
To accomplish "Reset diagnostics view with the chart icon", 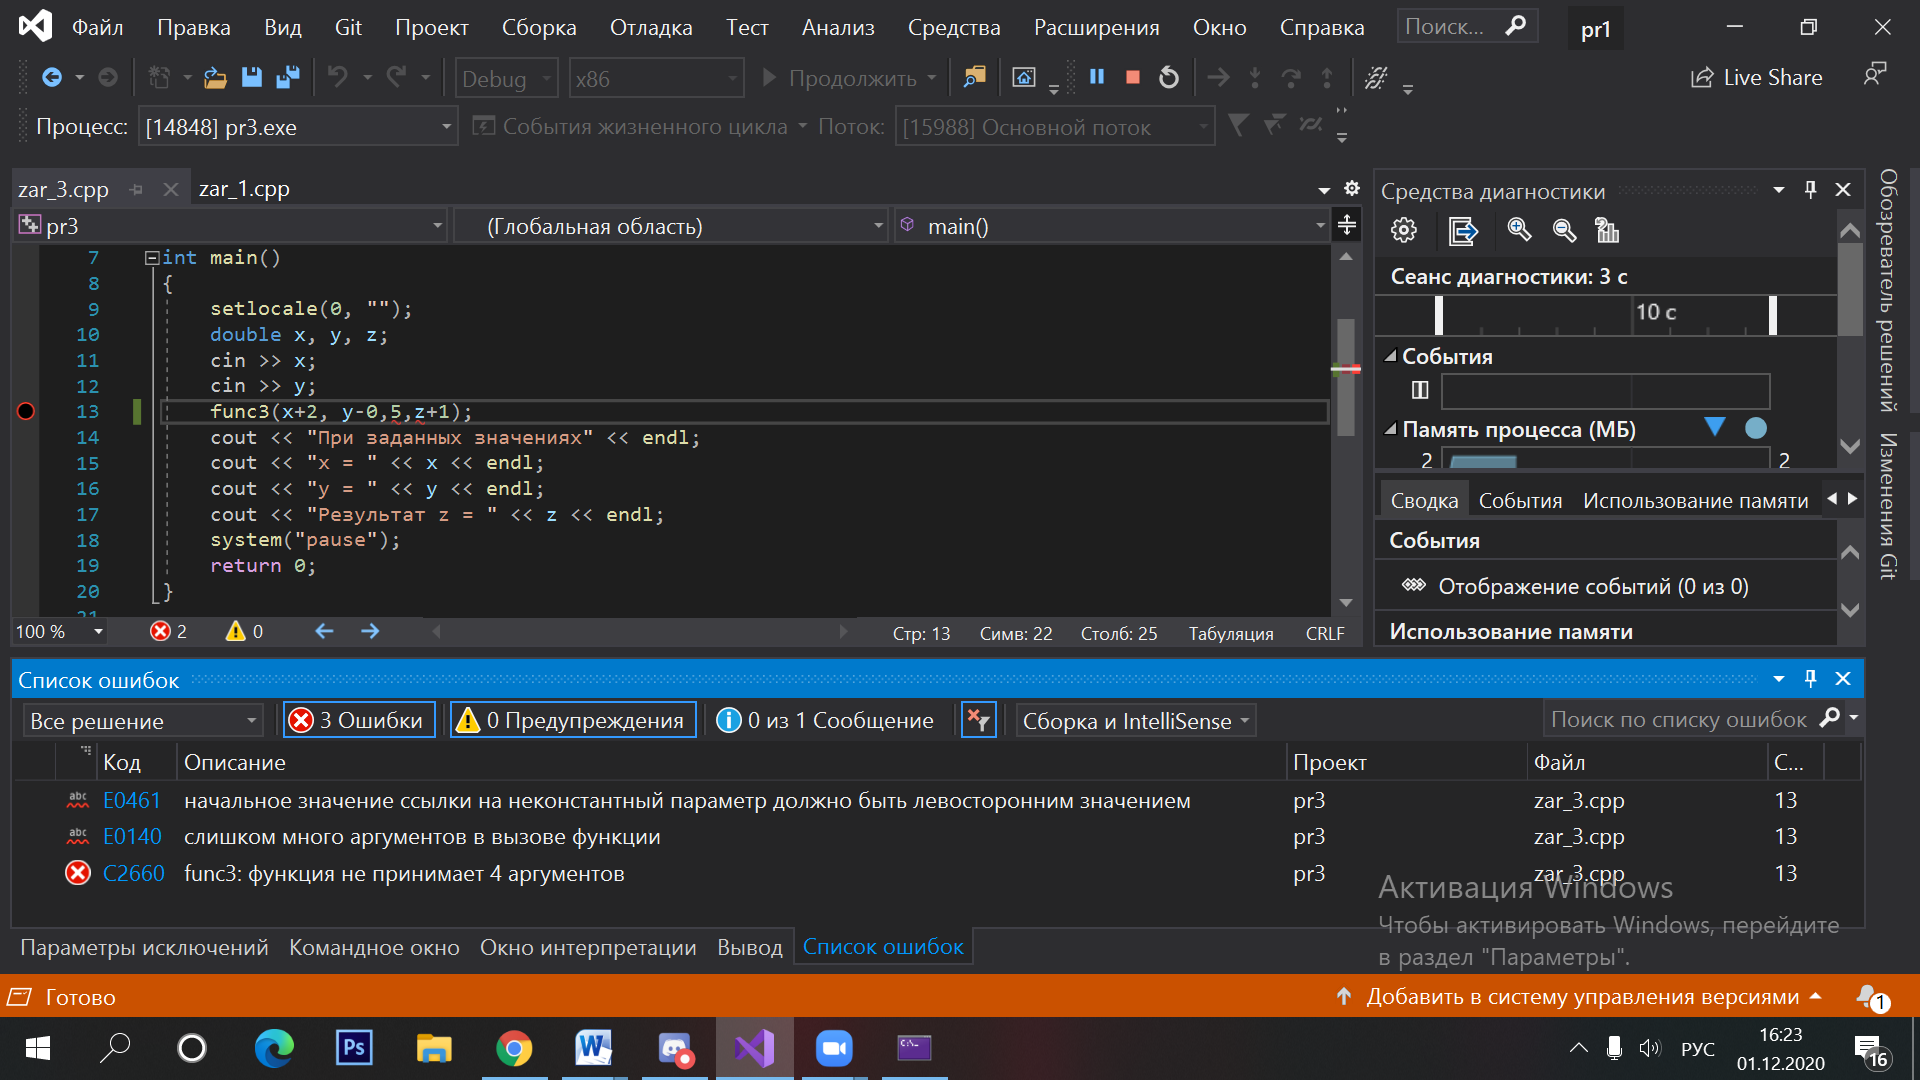I will [x=1607, y=231].
